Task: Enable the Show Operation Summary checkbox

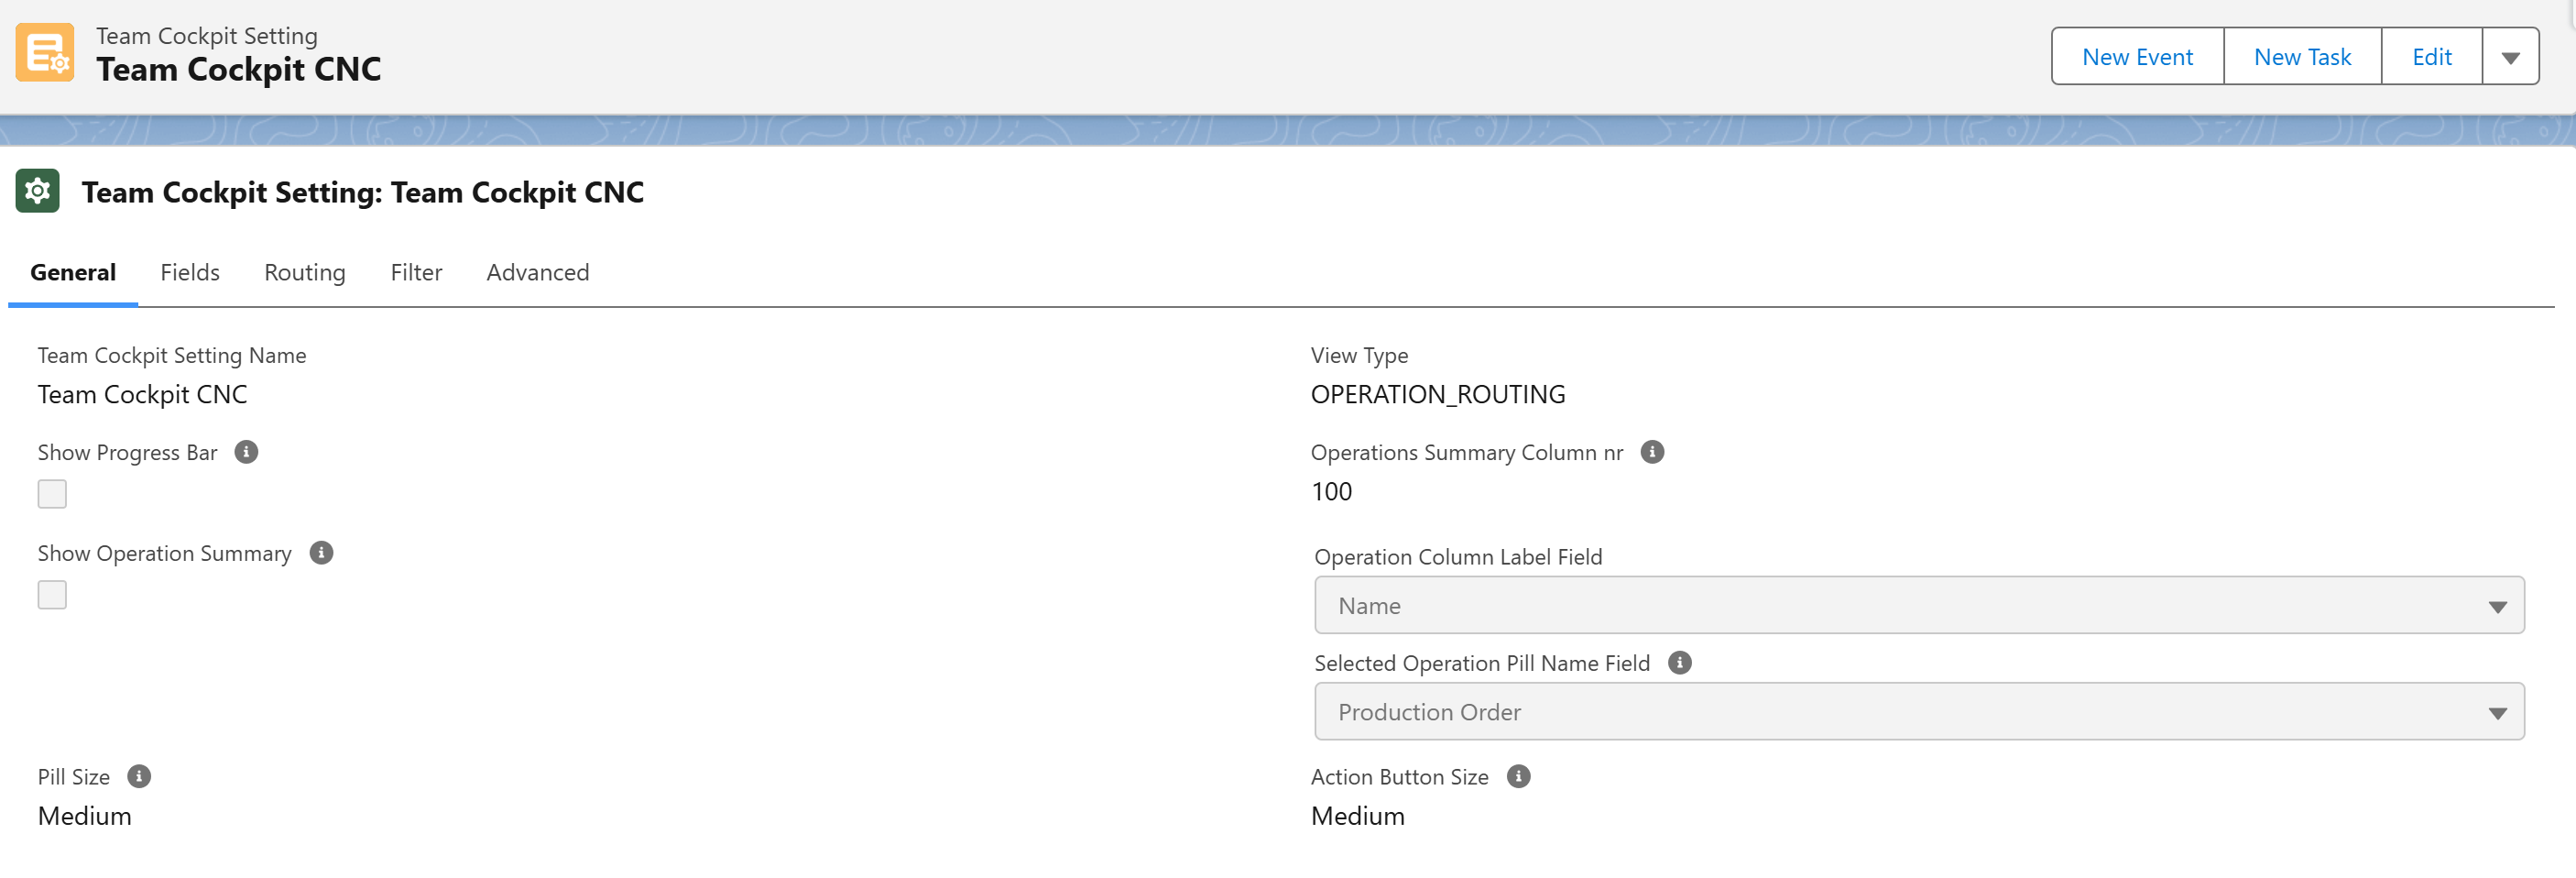Action: 52,595
